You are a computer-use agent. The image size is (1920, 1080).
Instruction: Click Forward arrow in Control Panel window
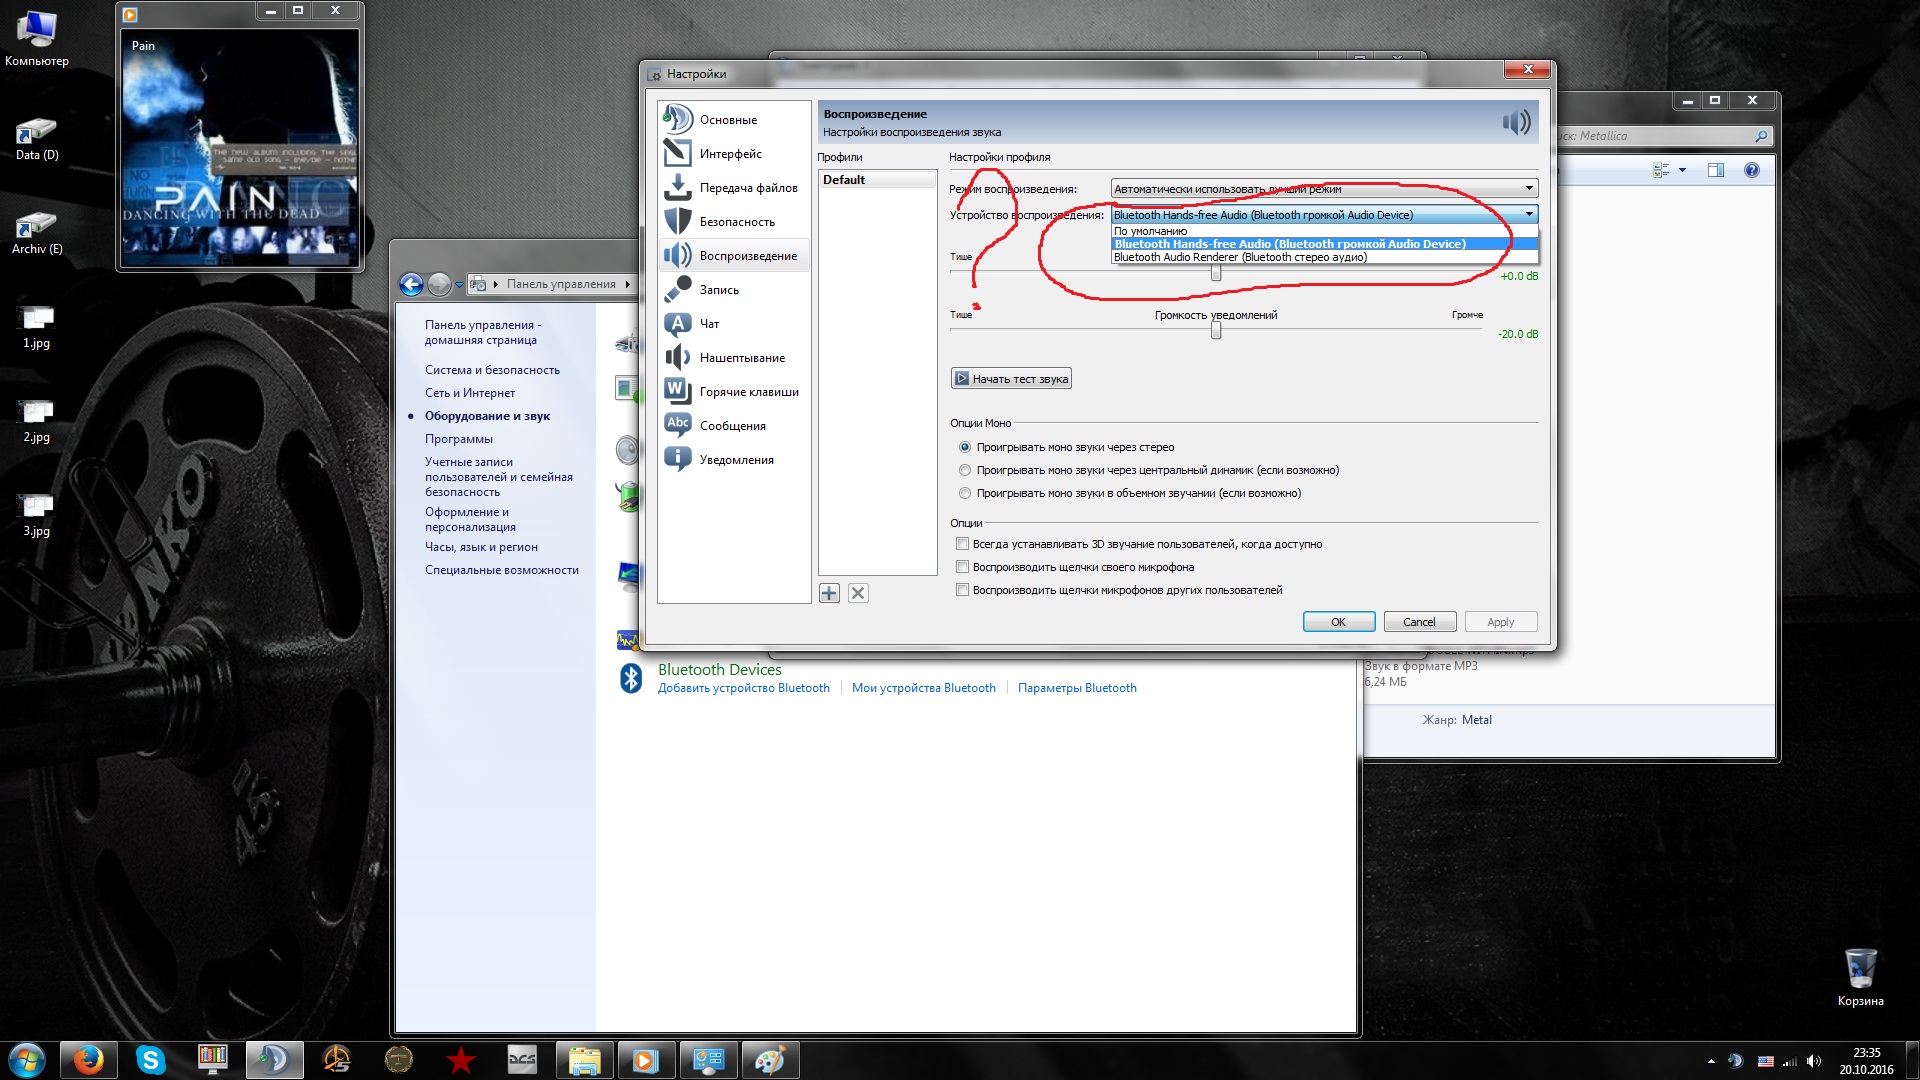coord(439,284)
